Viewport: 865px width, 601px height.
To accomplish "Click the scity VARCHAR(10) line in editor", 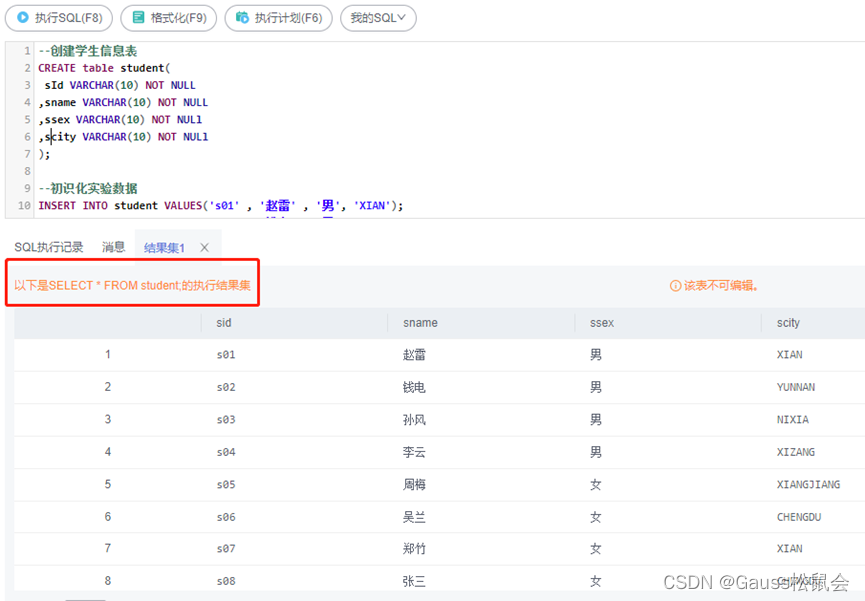I will point(123,136).
